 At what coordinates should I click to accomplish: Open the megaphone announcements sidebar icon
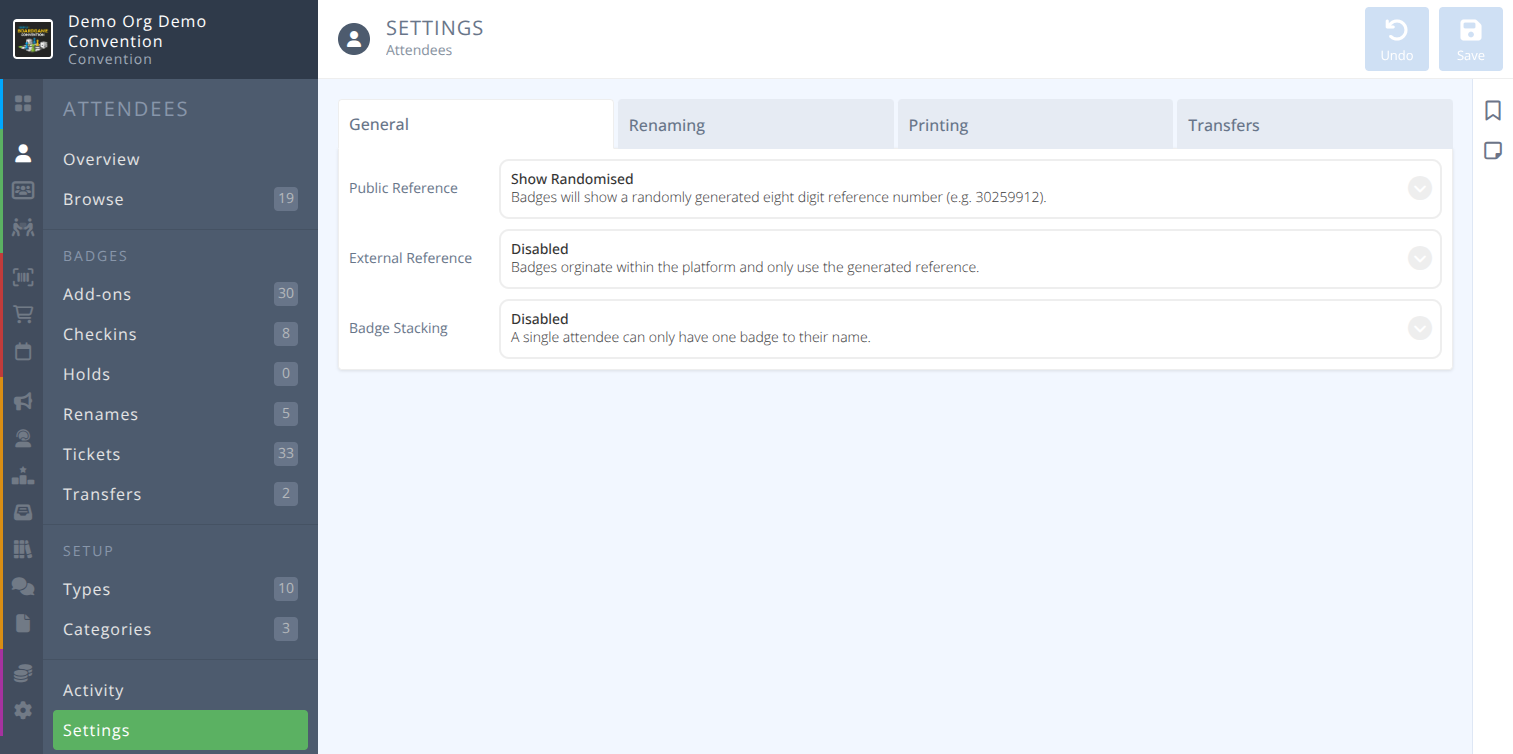pos(23,401)
